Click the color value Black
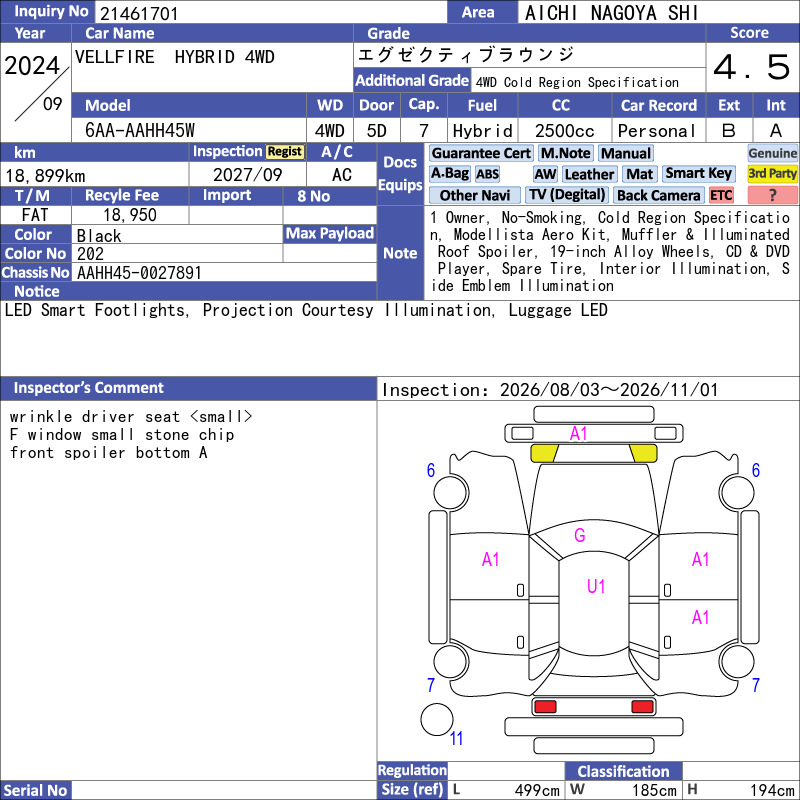This screenshot has width=800, height=800. point(99,236)
